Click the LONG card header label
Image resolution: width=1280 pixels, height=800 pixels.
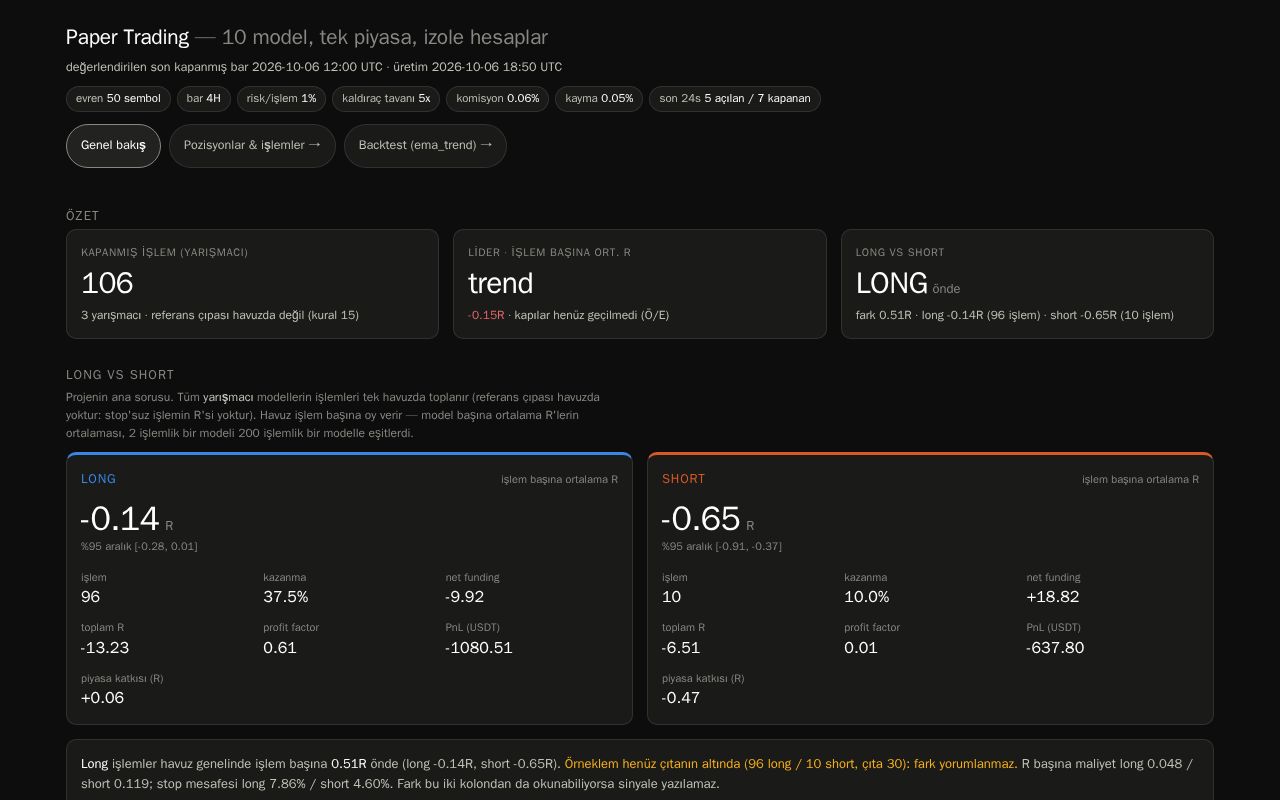coord(98,479)
